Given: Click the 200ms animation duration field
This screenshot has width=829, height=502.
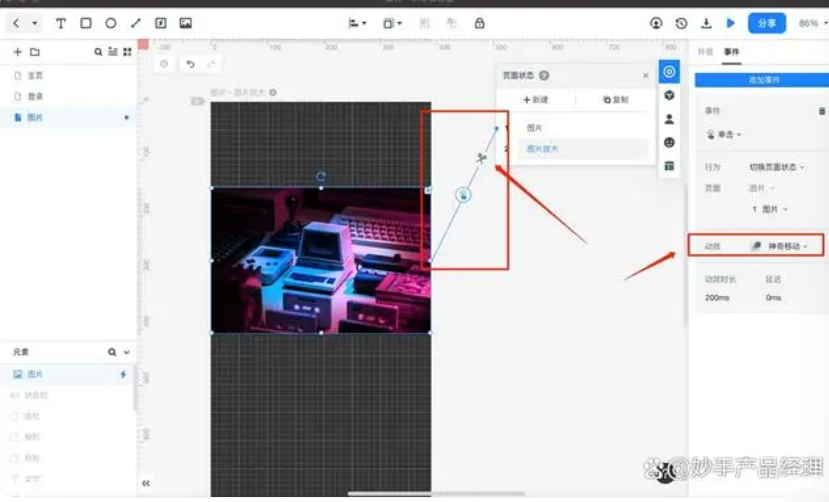Looking at the screenshot, I should click(717, 298).
